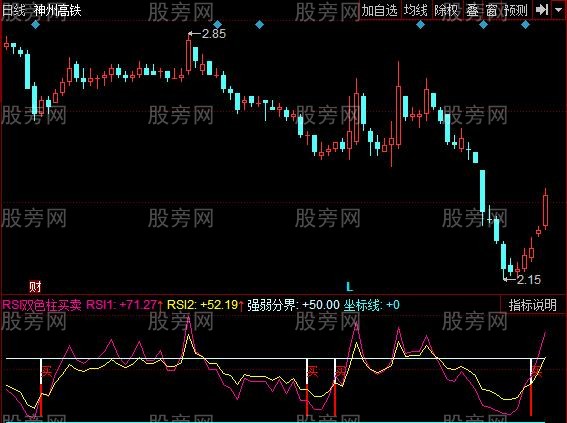567x423 pixels.
Task: Click the blue L marker icon
Action: [349, 287]
